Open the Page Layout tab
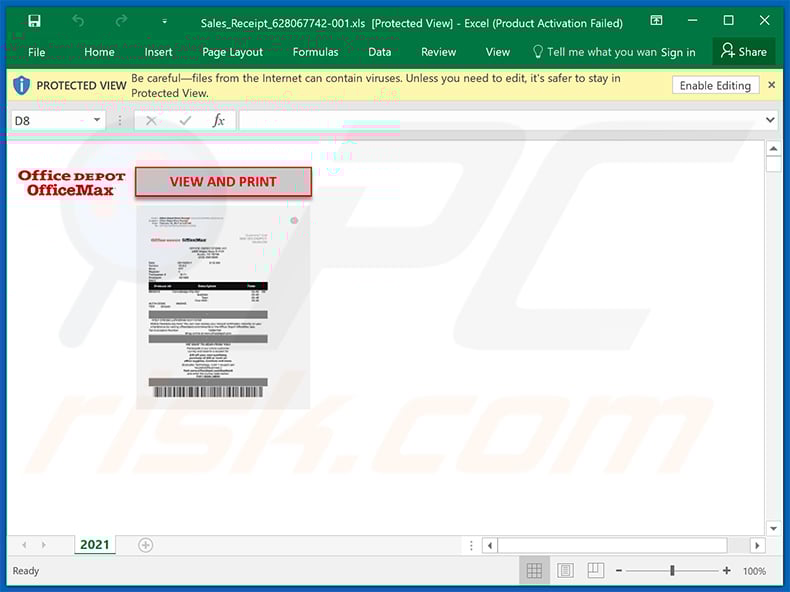 [x=232, y=52]
